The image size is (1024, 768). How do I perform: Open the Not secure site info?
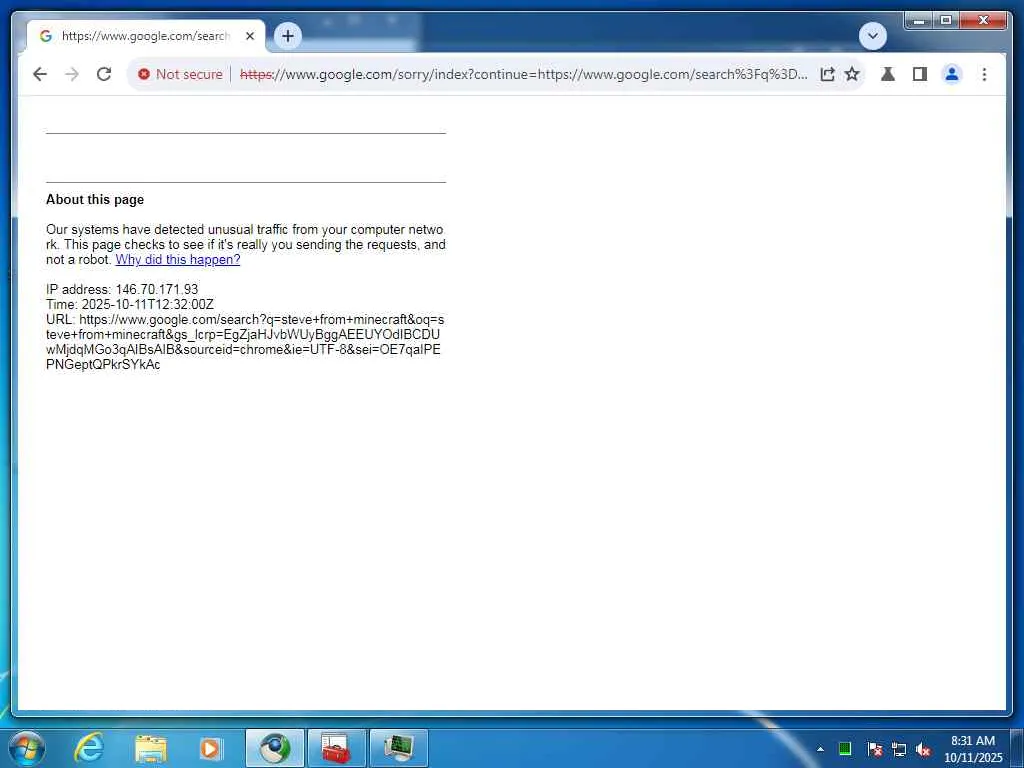[180, 74]
